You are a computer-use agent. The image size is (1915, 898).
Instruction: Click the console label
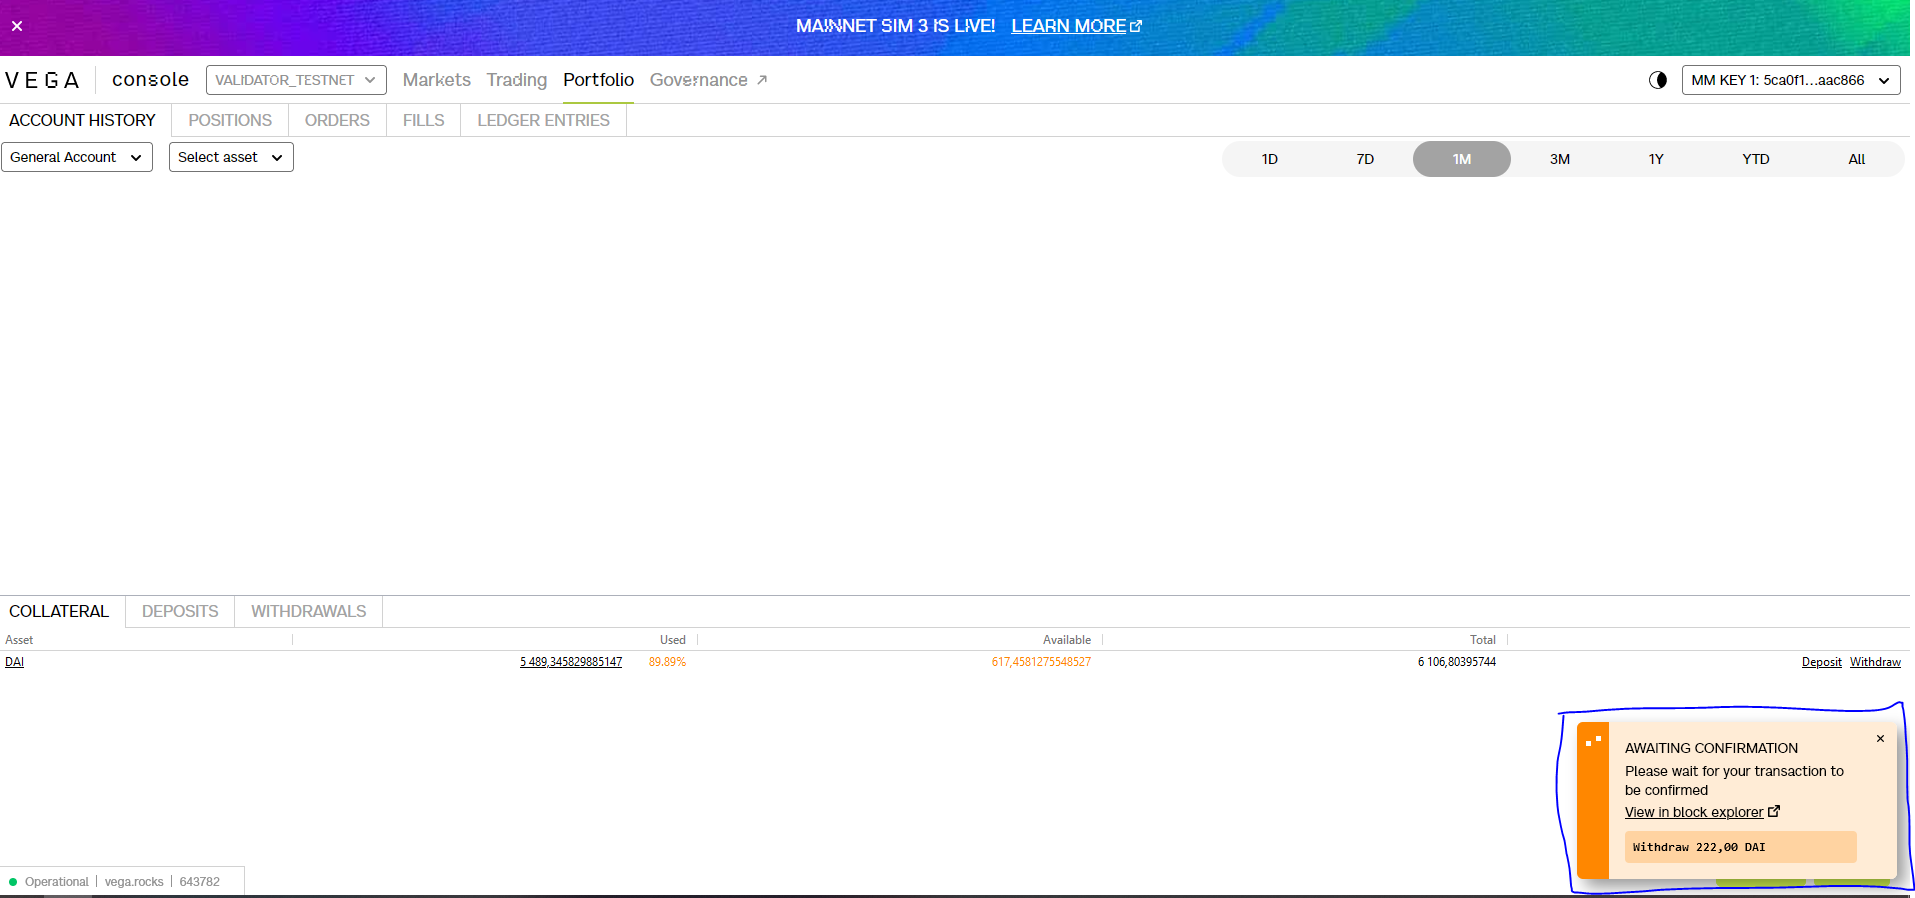tap(150, 80)
